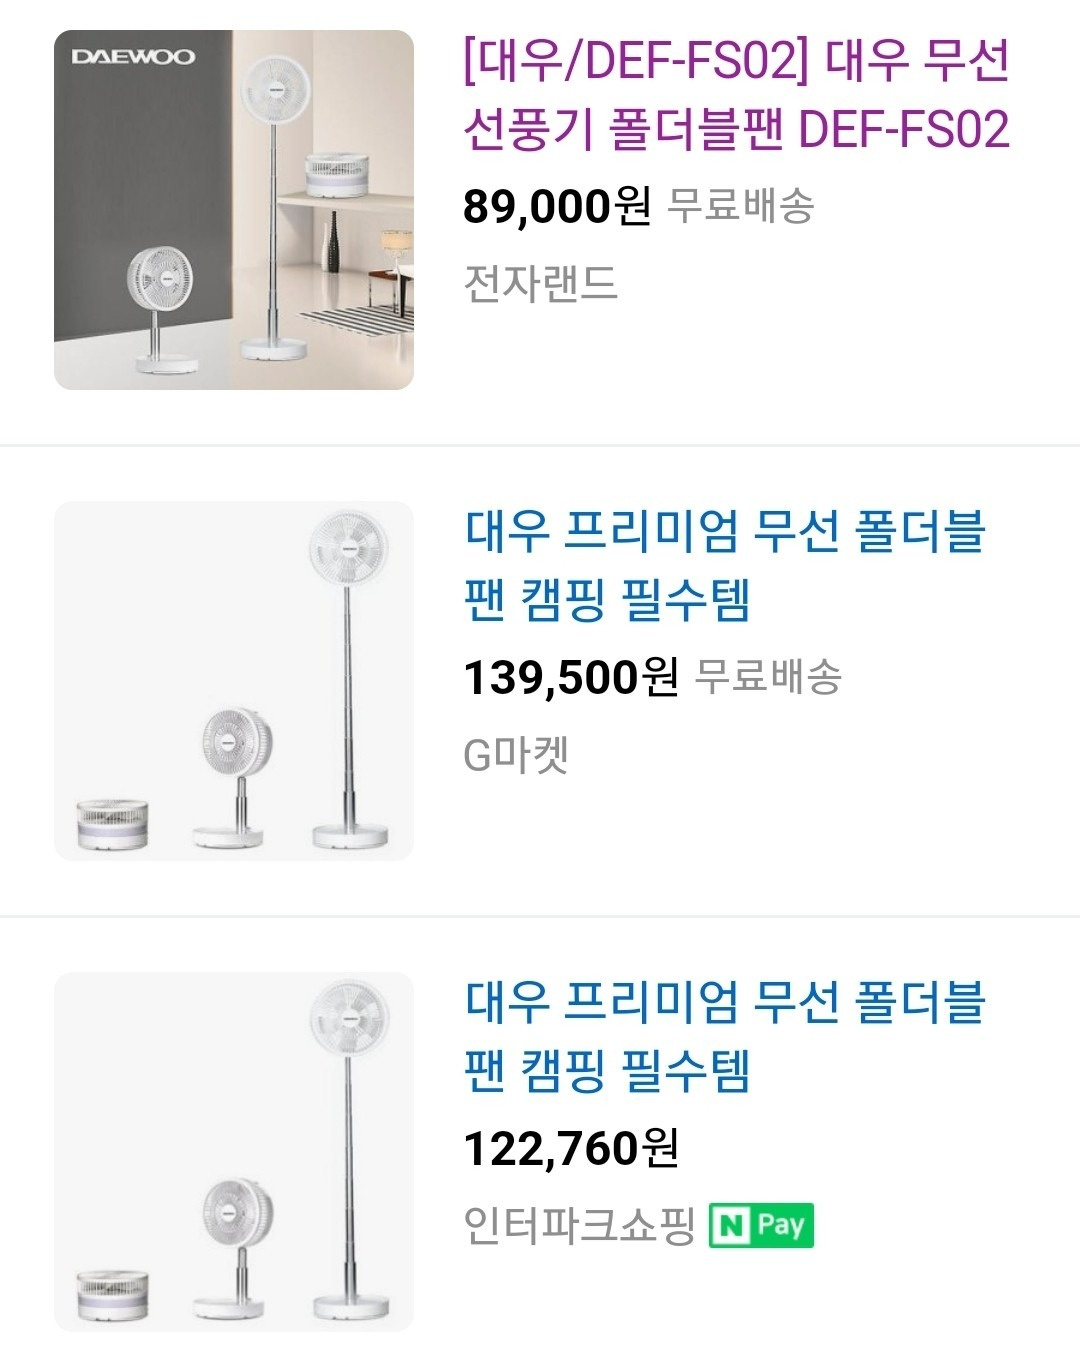Open the [대우/DEF-FS02] 무선 선풍기 title link
The image size is (1080, 1345).
[x=736, y=95]
